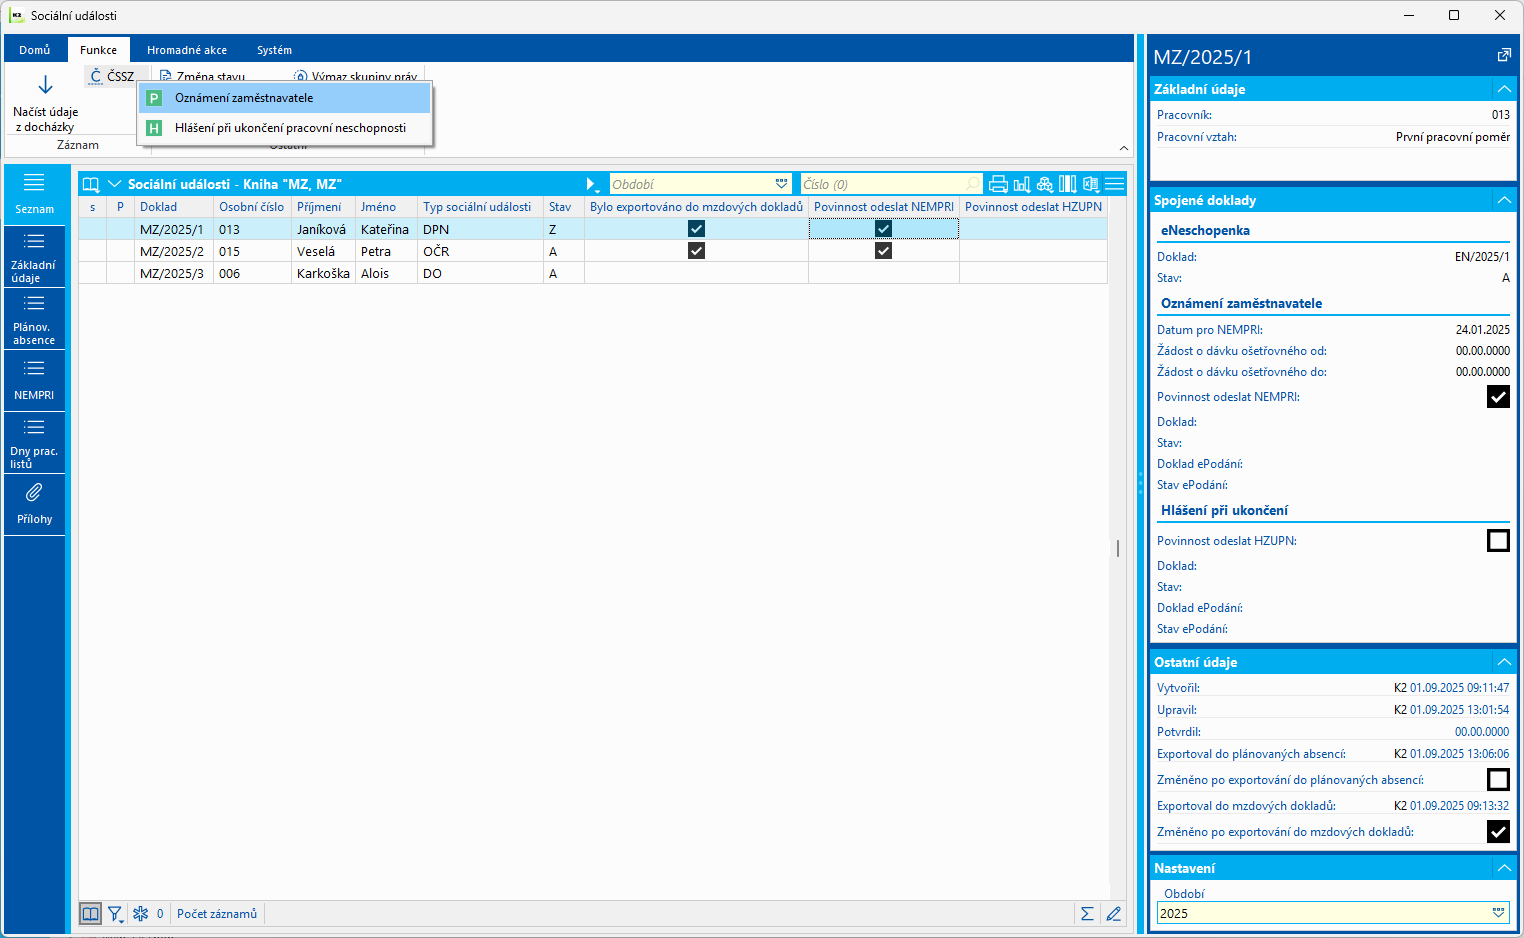Click the book icon in status bar
This screenshot has width=1524, height=938.
(91, 913)
